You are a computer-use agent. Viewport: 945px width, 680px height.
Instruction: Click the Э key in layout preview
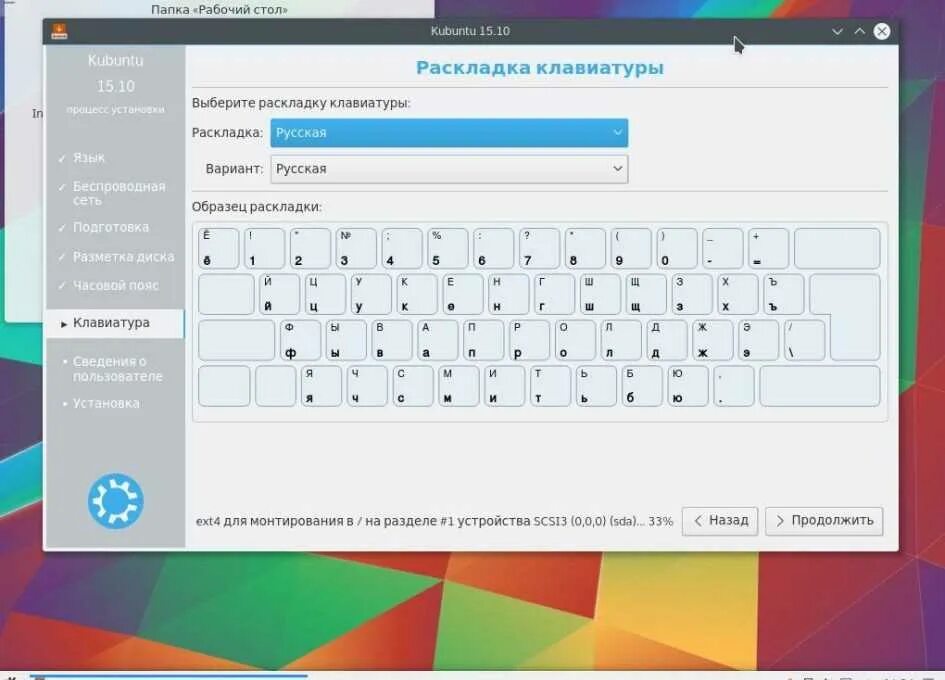point(759,340)
